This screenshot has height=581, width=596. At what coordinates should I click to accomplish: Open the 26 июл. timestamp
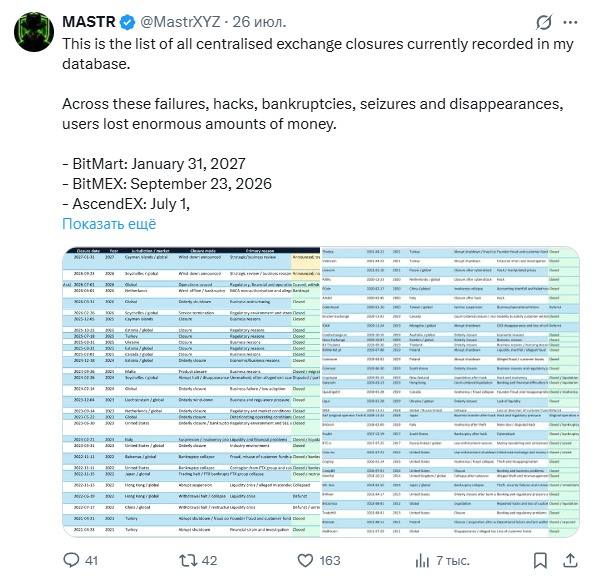point(259,22)
